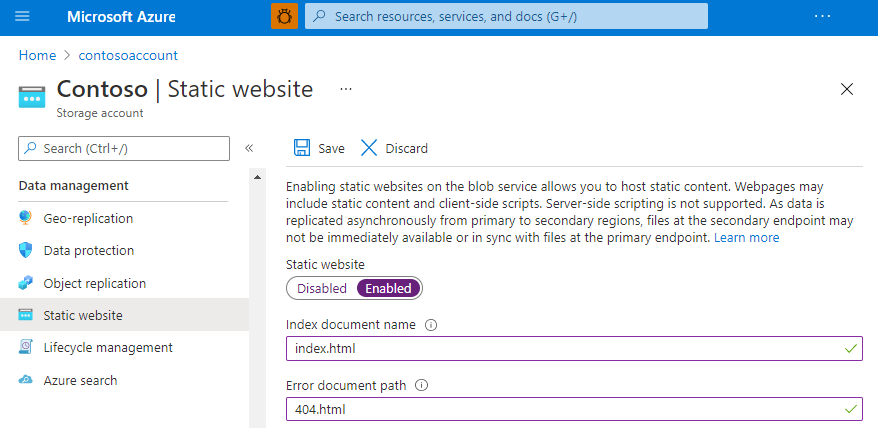The height and width of the screenshot is (428, 878).
Task: Set Static website to Disabled
Action: pos(321,288)
